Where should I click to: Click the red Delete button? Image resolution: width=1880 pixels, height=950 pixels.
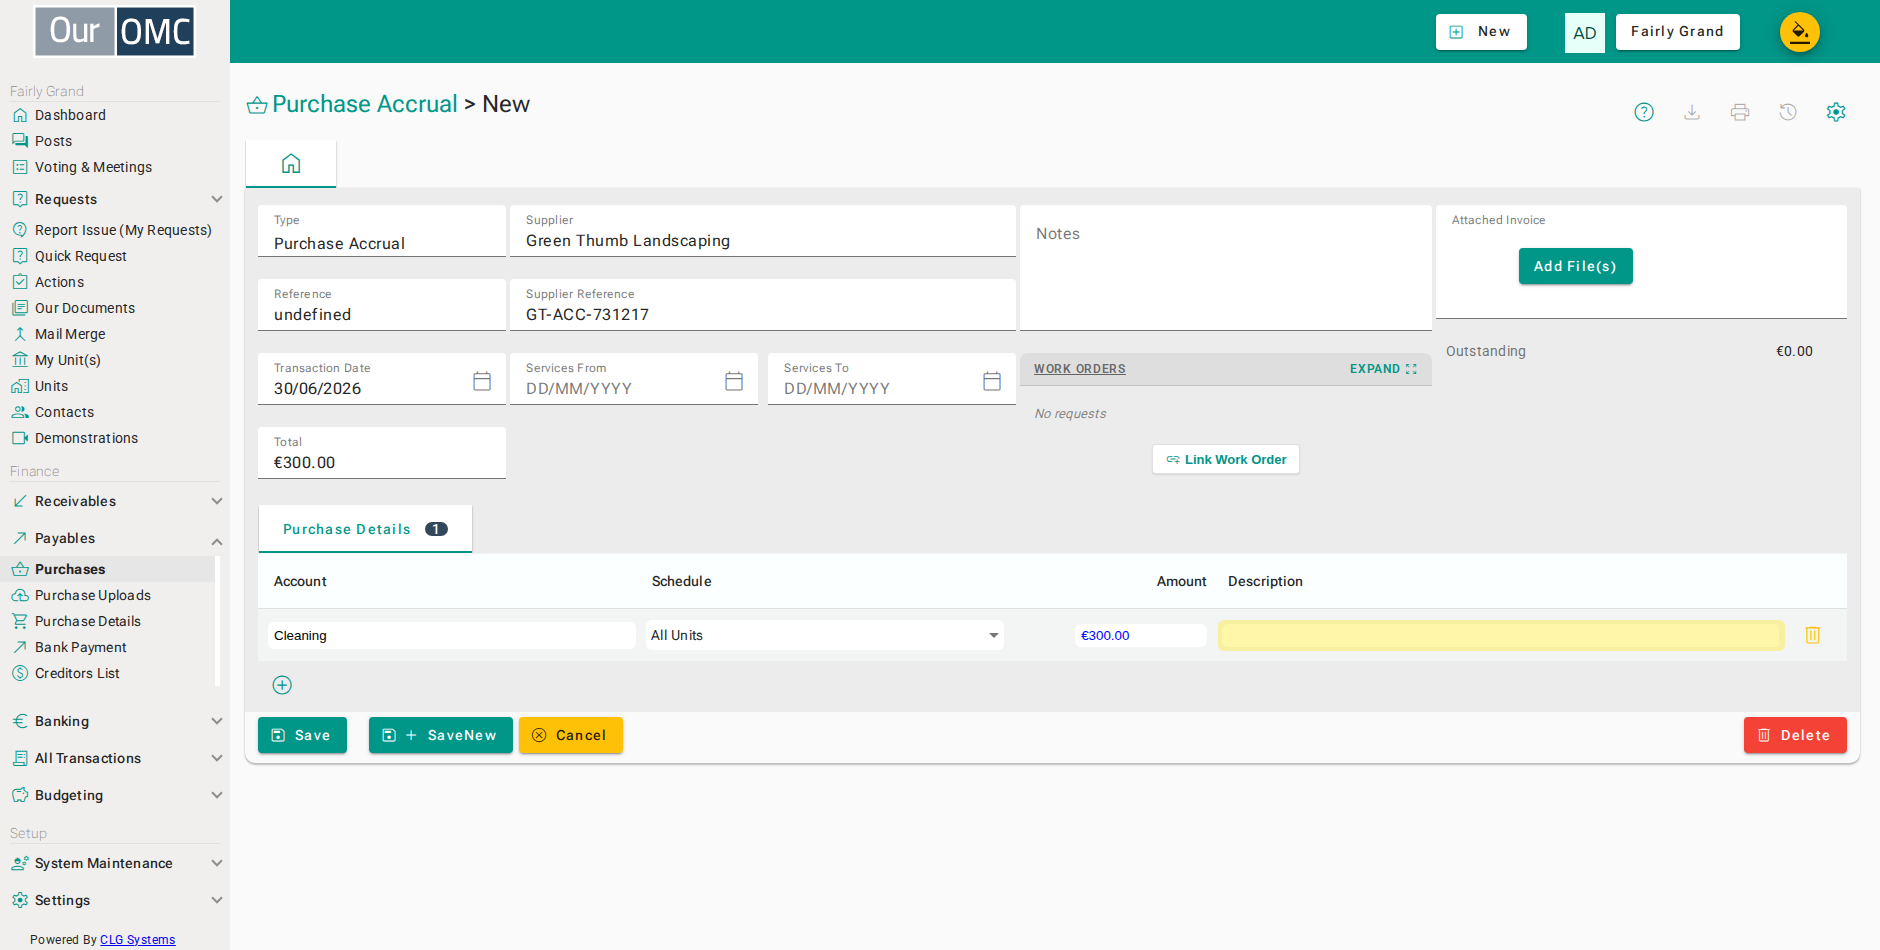[1795, 735]
